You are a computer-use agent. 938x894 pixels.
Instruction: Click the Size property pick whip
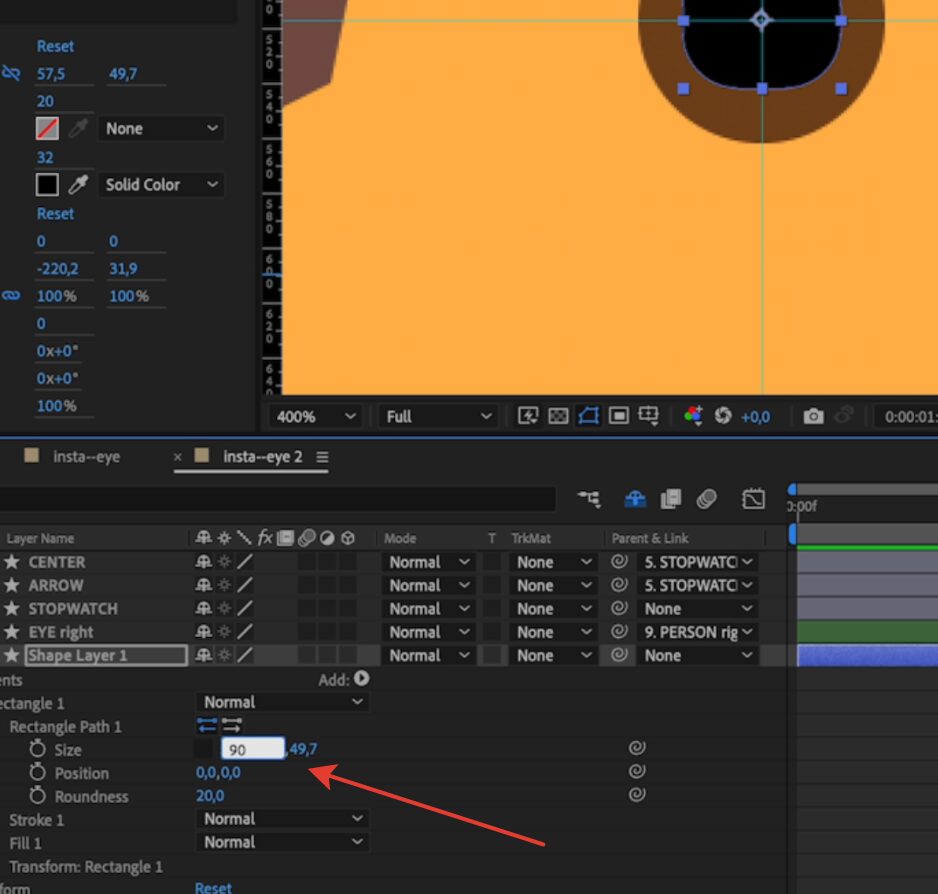click(637, 747)
